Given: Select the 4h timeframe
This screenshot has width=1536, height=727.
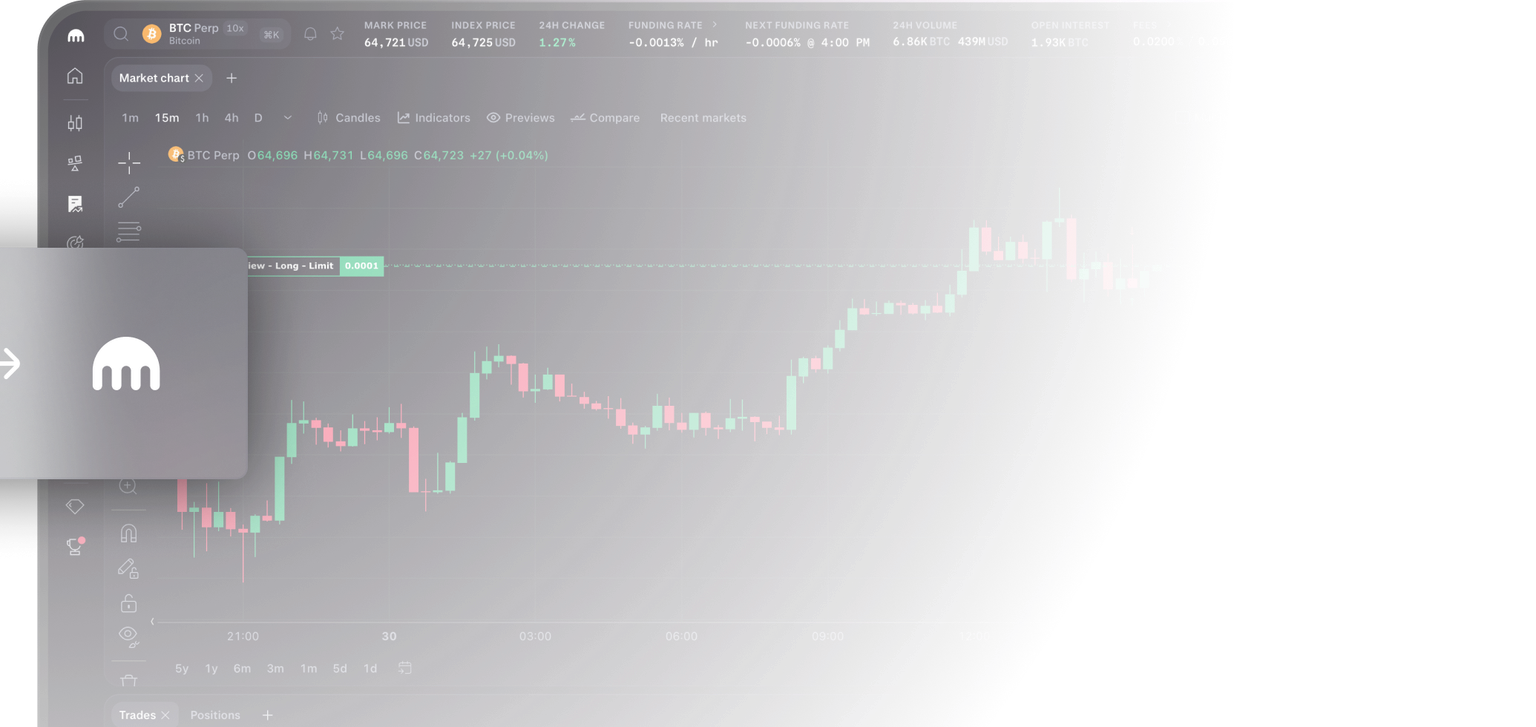Looking at the screenshot, I should 231,118.
